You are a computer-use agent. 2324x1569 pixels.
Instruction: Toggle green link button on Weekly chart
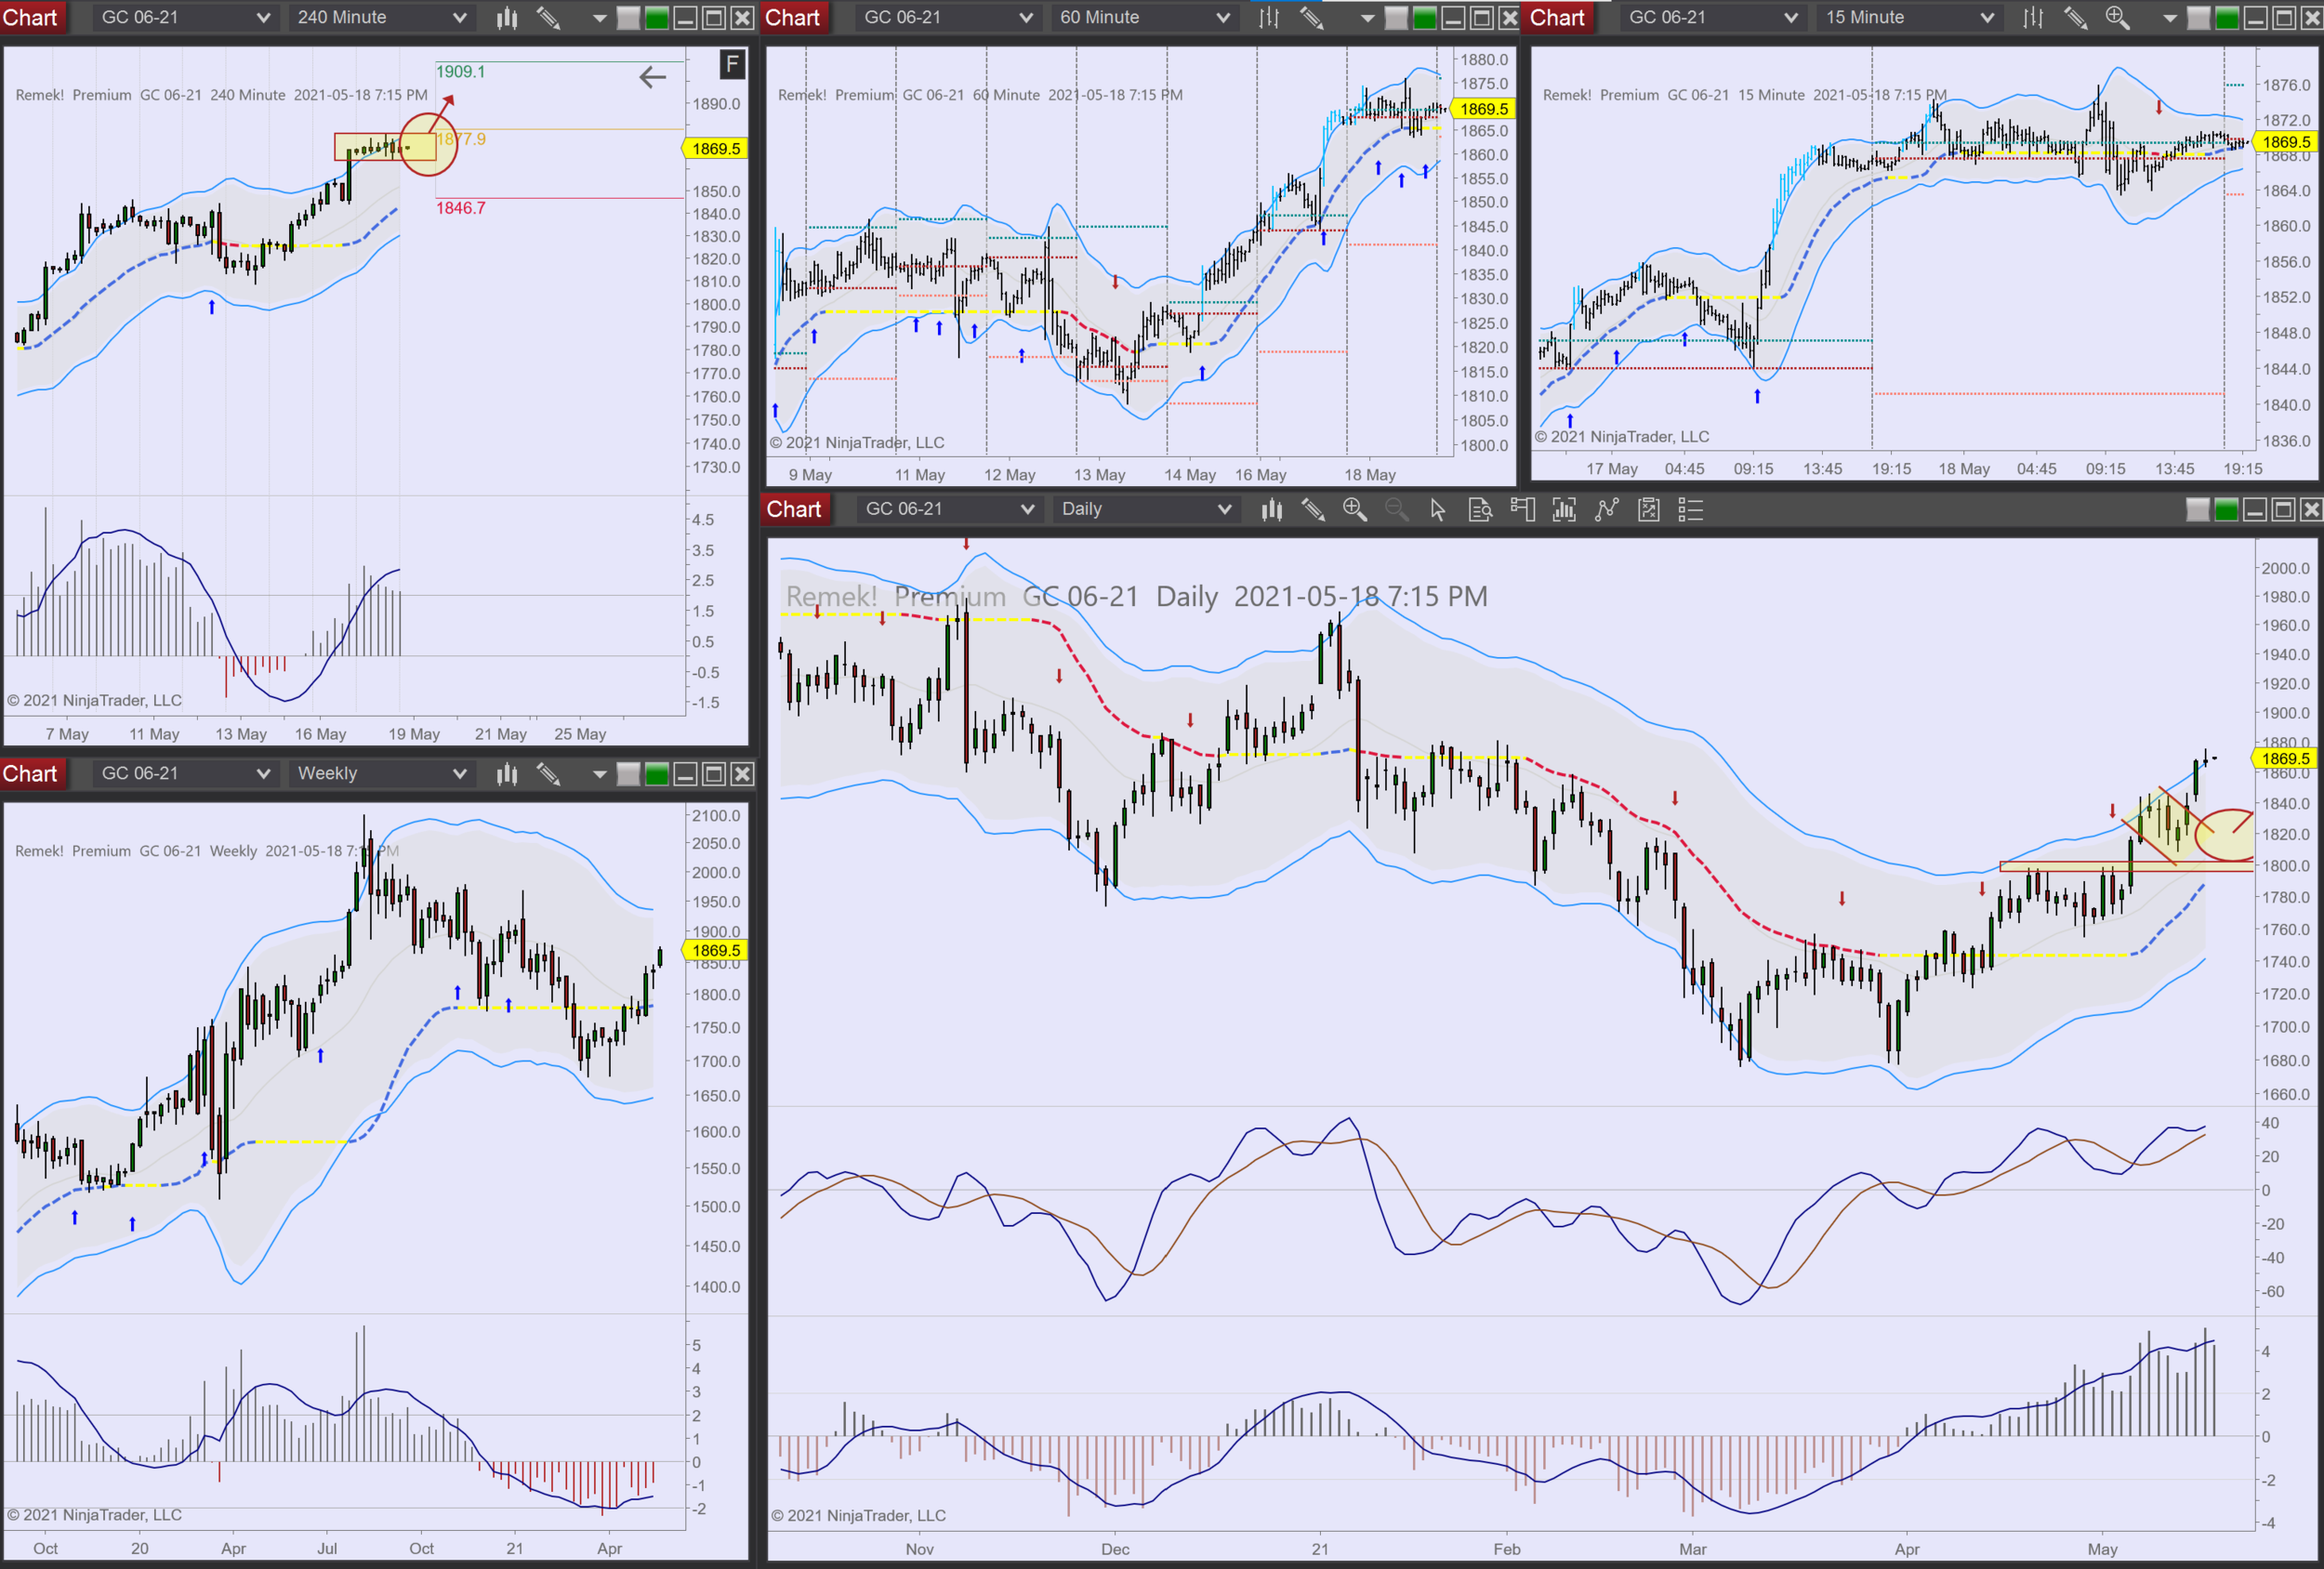656,774
